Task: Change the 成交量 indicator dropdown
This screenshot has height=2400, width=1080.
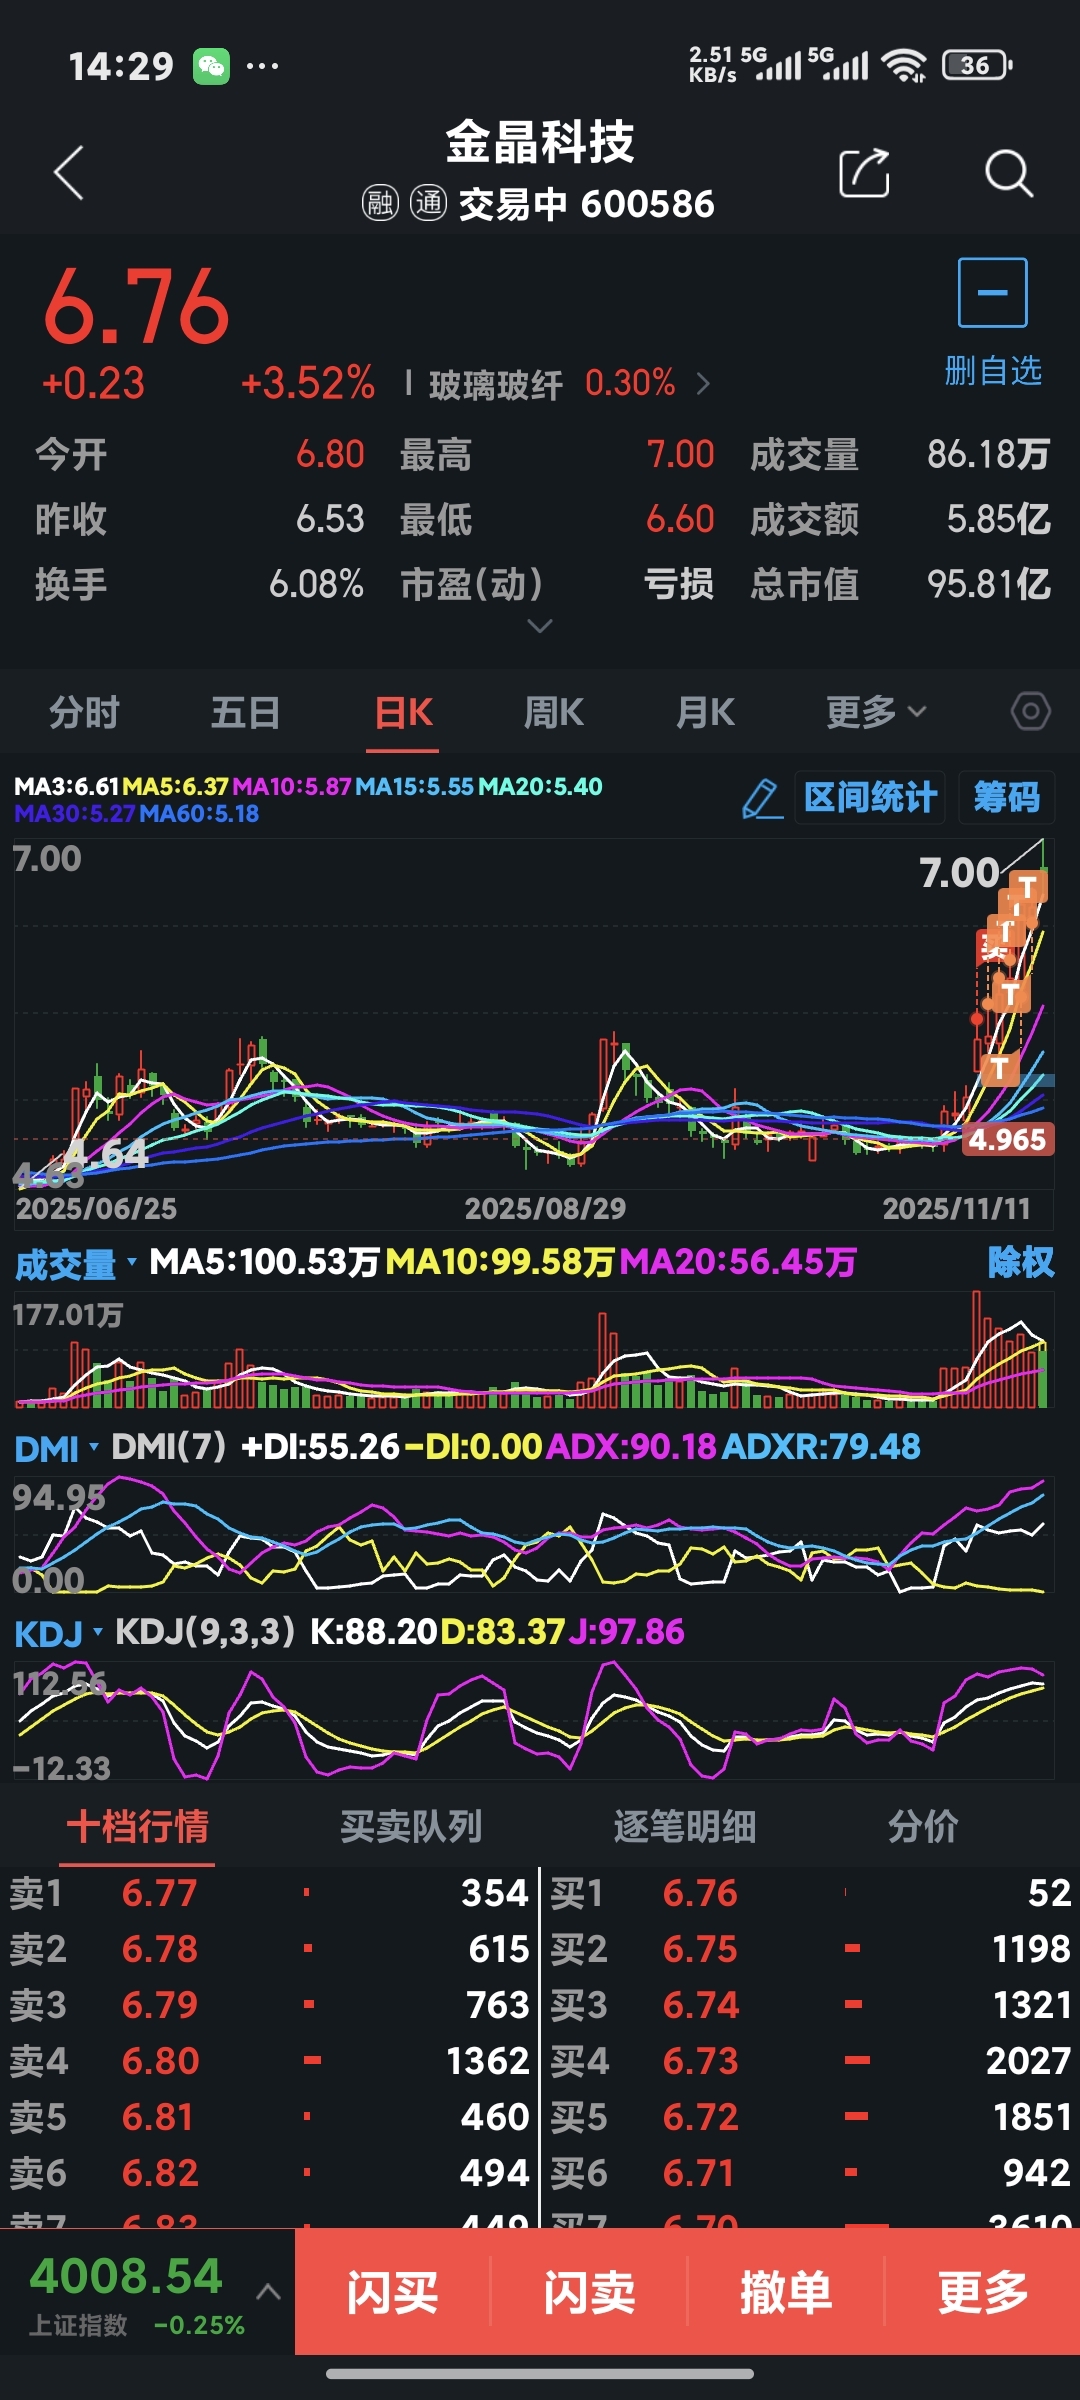Action: [x=76, y=1264]
